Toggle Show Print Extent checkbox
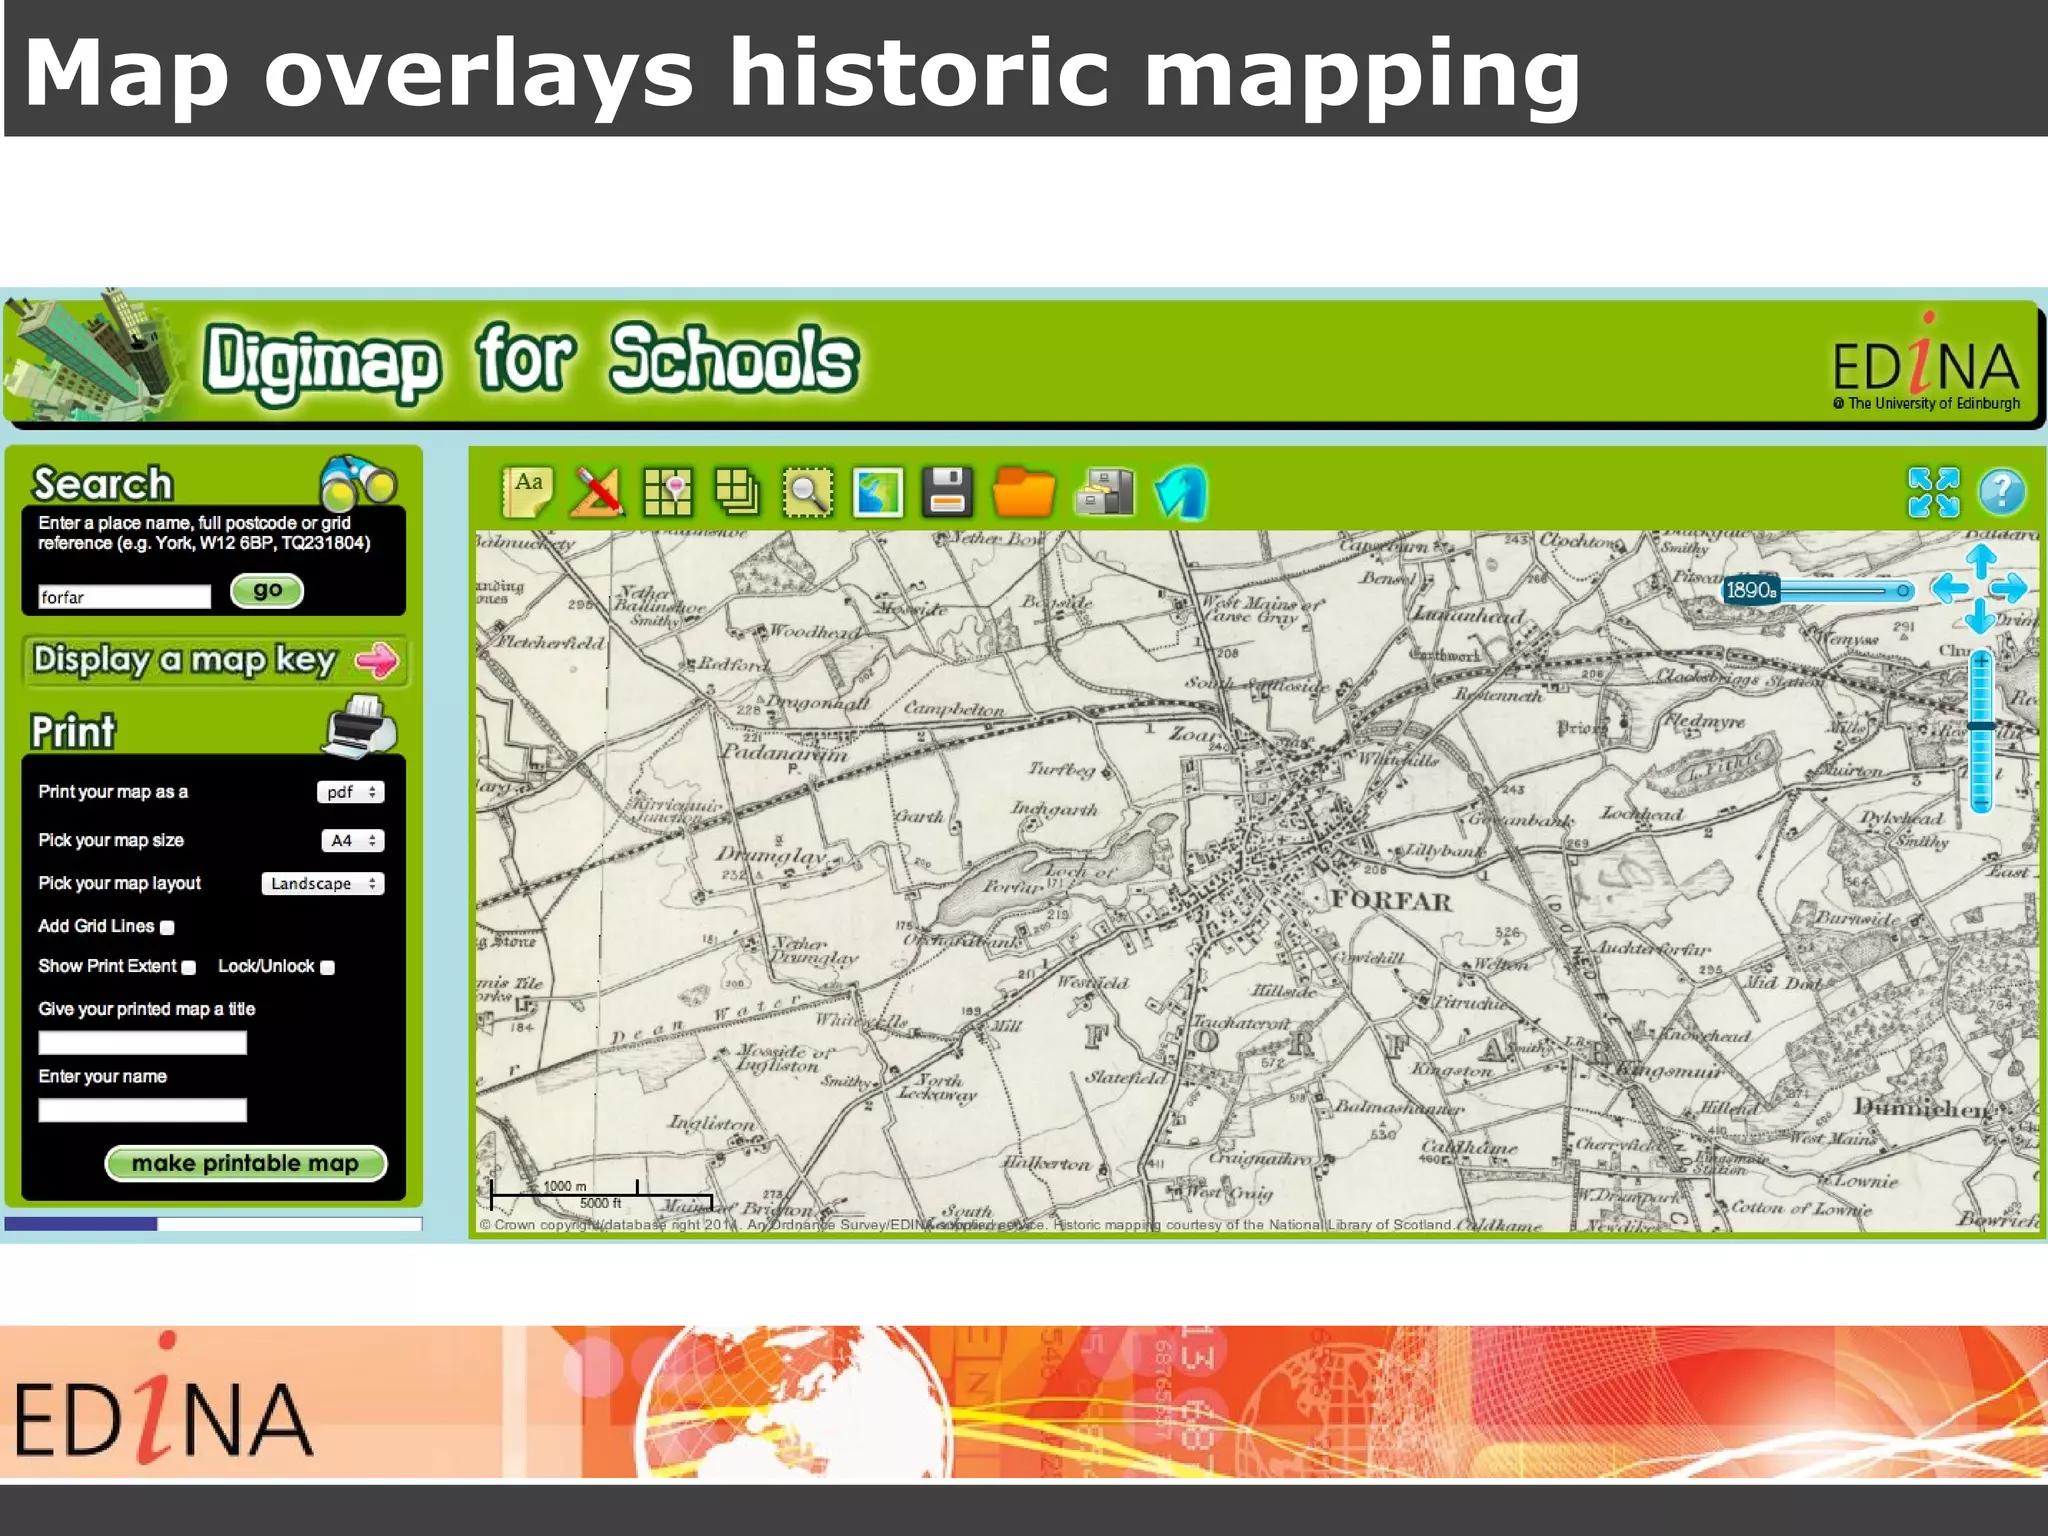 coord(189,967)
